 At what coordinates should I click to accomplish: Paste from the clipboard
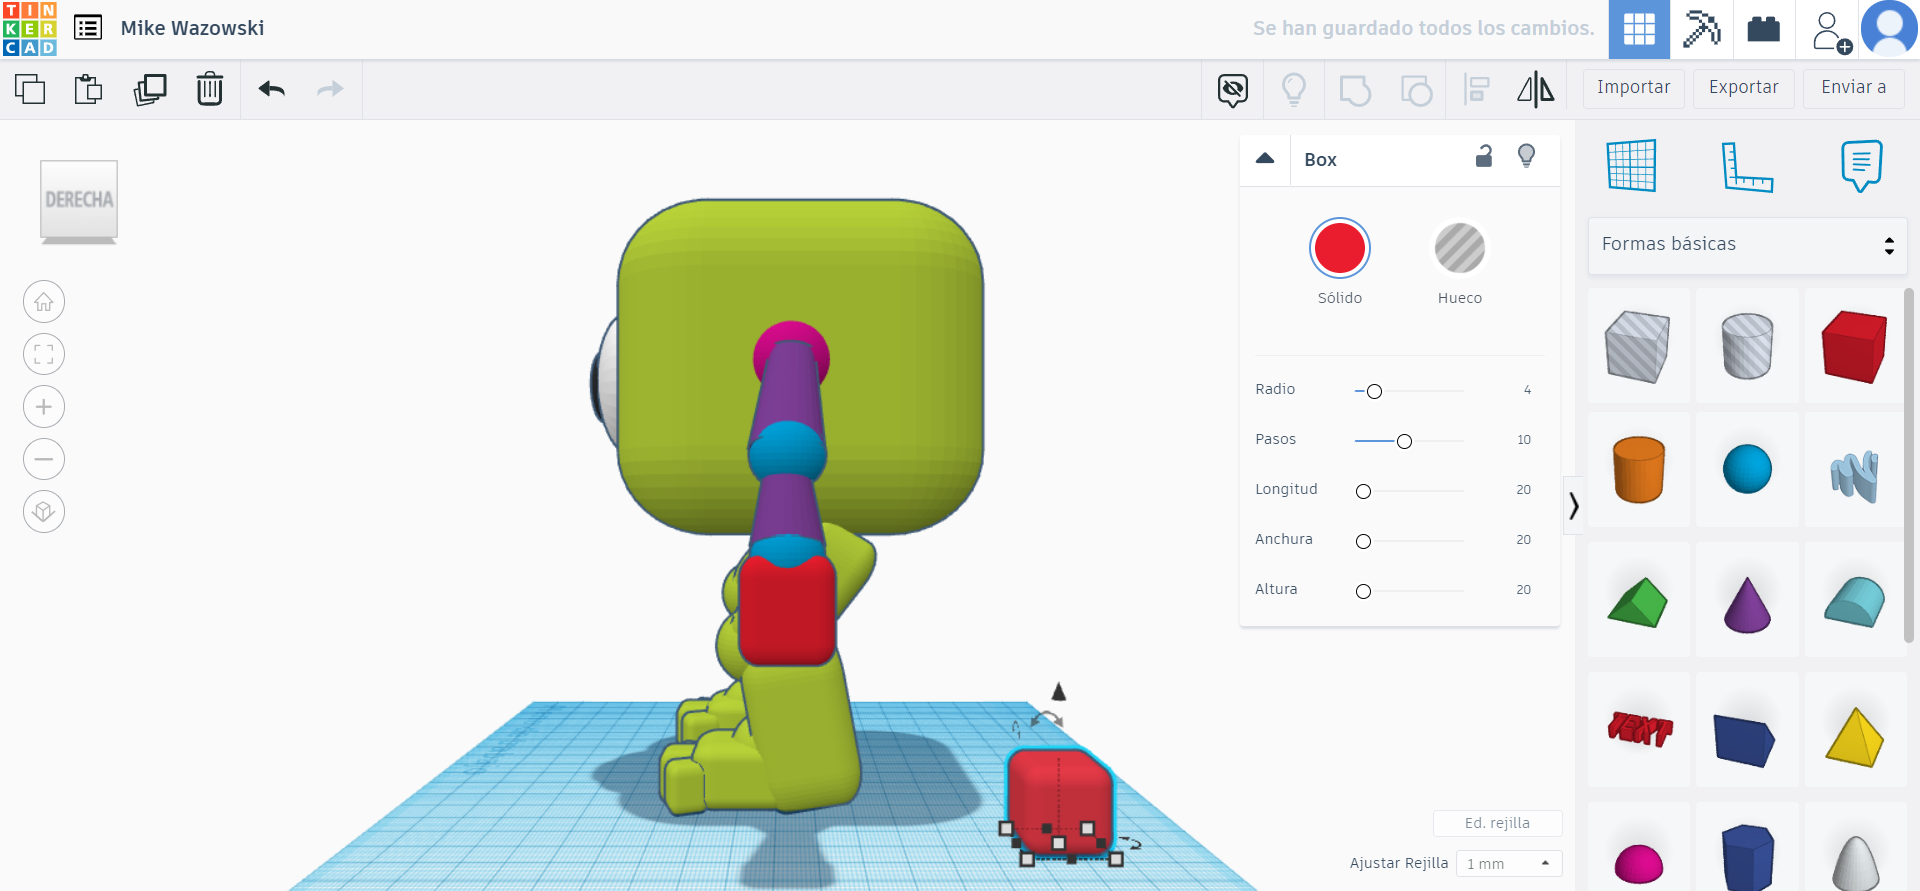[89, 89]
